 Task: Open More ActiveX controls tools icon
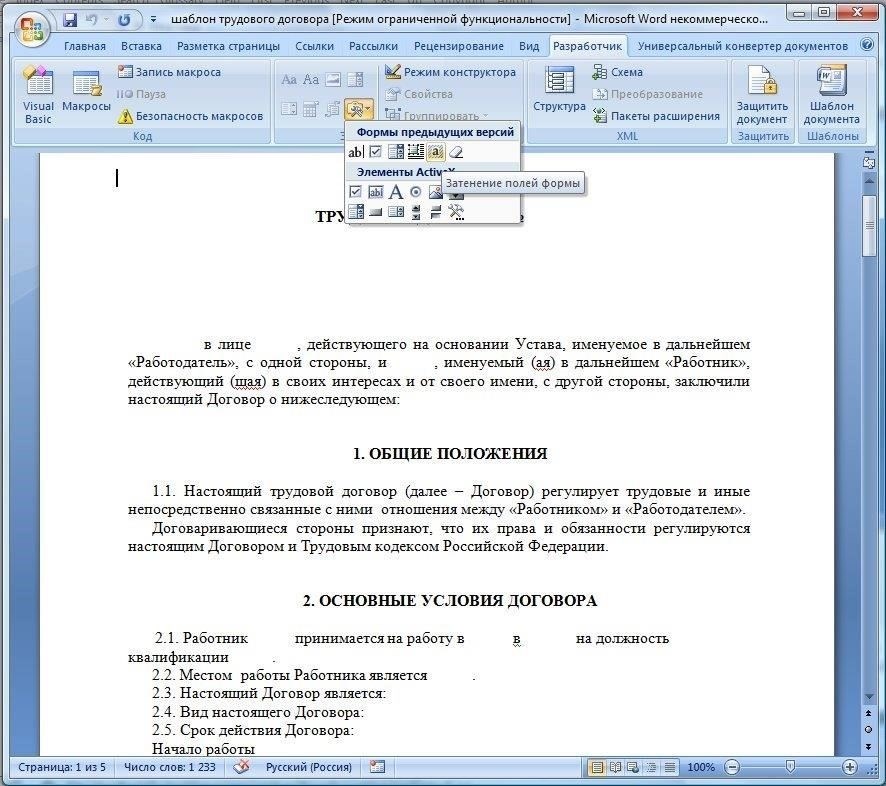coord(456,212)
